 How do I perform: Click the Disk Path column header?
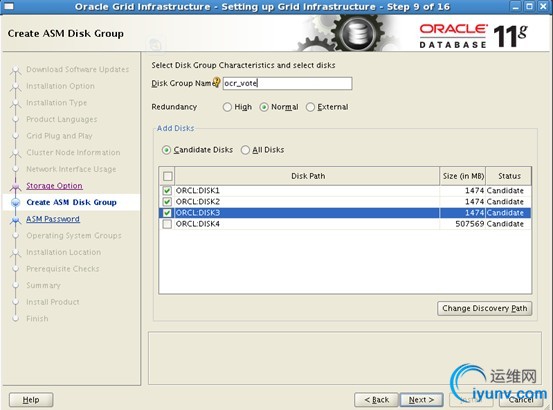[308, 176]
